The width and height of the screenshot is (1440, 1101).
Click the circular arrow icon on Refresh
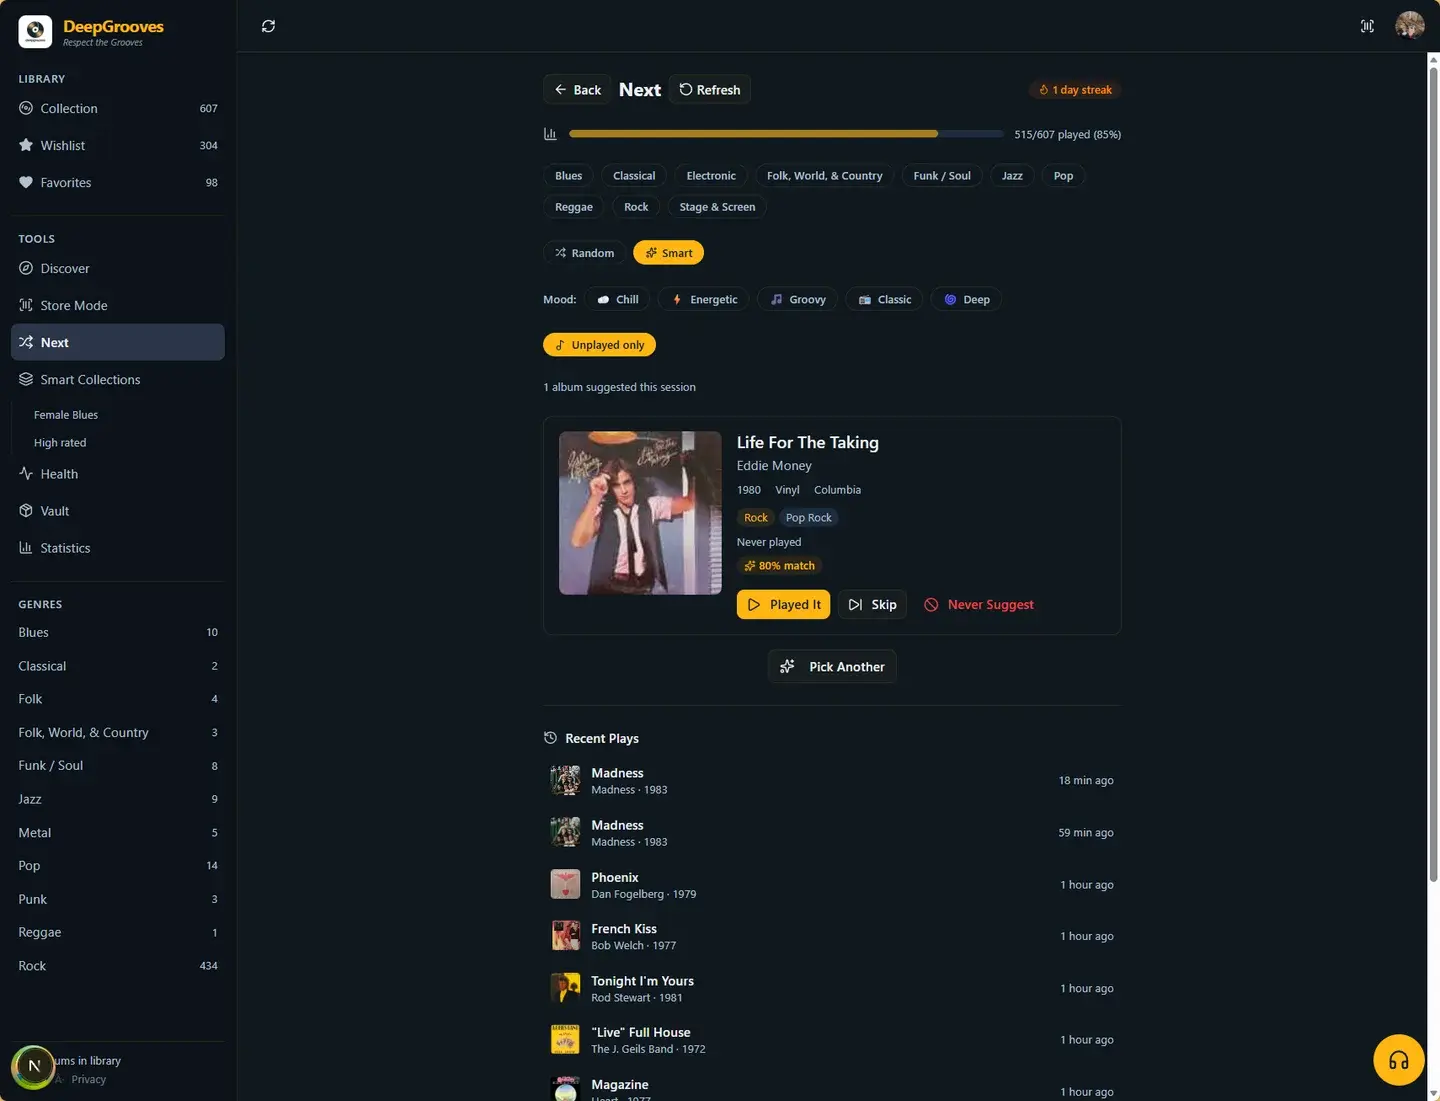[686, 90]
